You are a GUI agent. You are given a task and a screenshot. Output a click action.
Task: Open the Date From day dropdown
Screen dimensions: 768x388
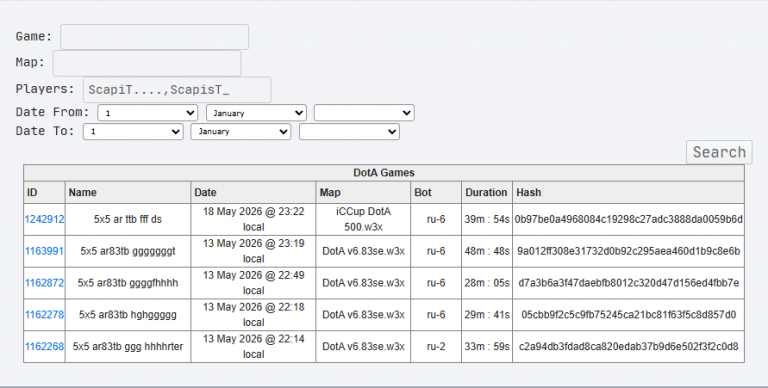click(x=147, y=113)
